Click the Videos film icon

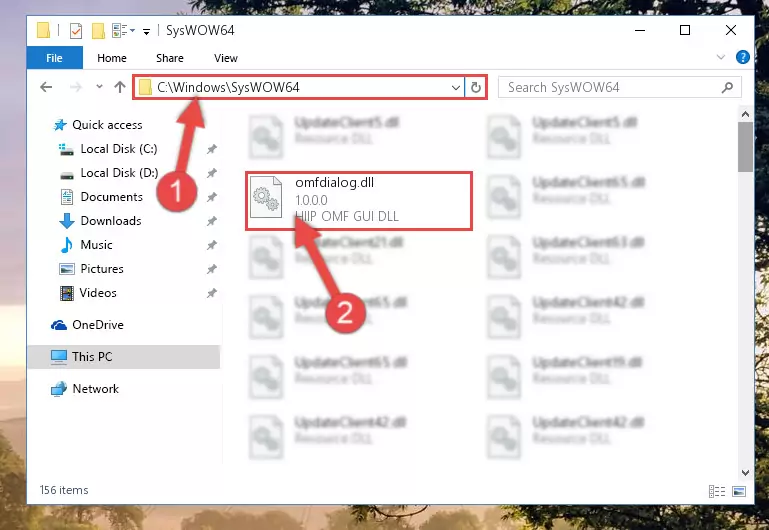pyautogui.click(x=67, y=293)
